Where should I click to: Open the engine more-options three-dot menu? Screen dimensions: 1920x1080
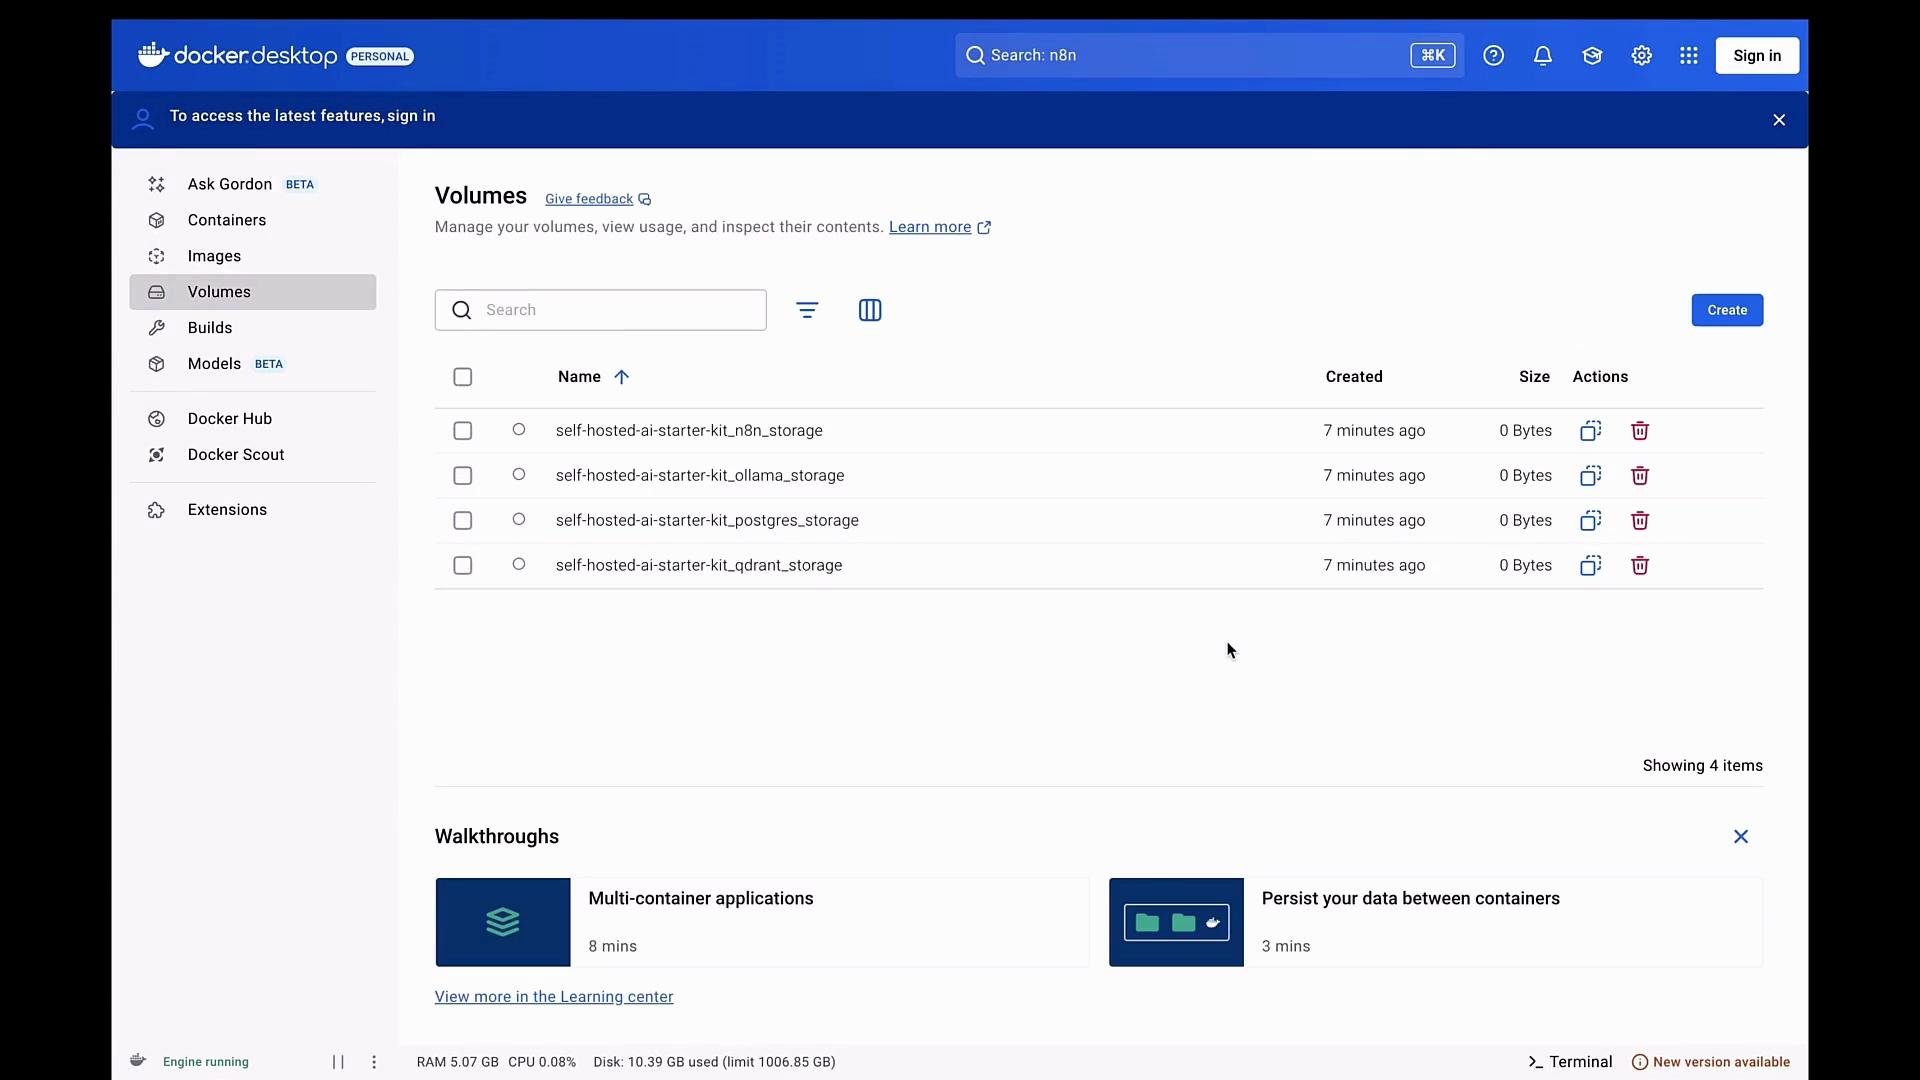click(x=374, y=1062)
